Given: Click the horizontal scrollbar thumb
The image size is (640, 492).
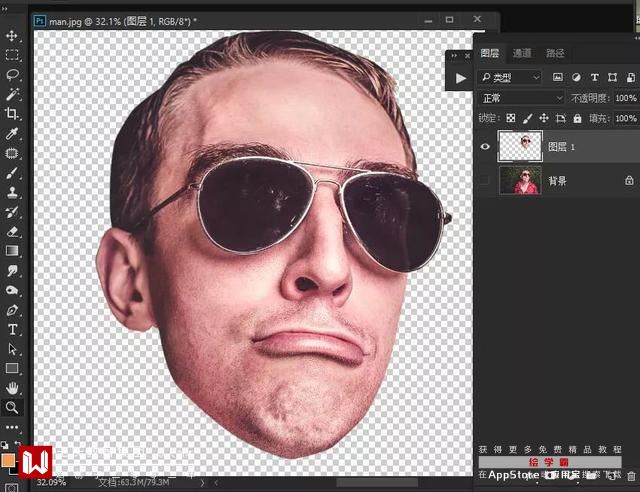Looking at the screenshot, I should 376,483.
